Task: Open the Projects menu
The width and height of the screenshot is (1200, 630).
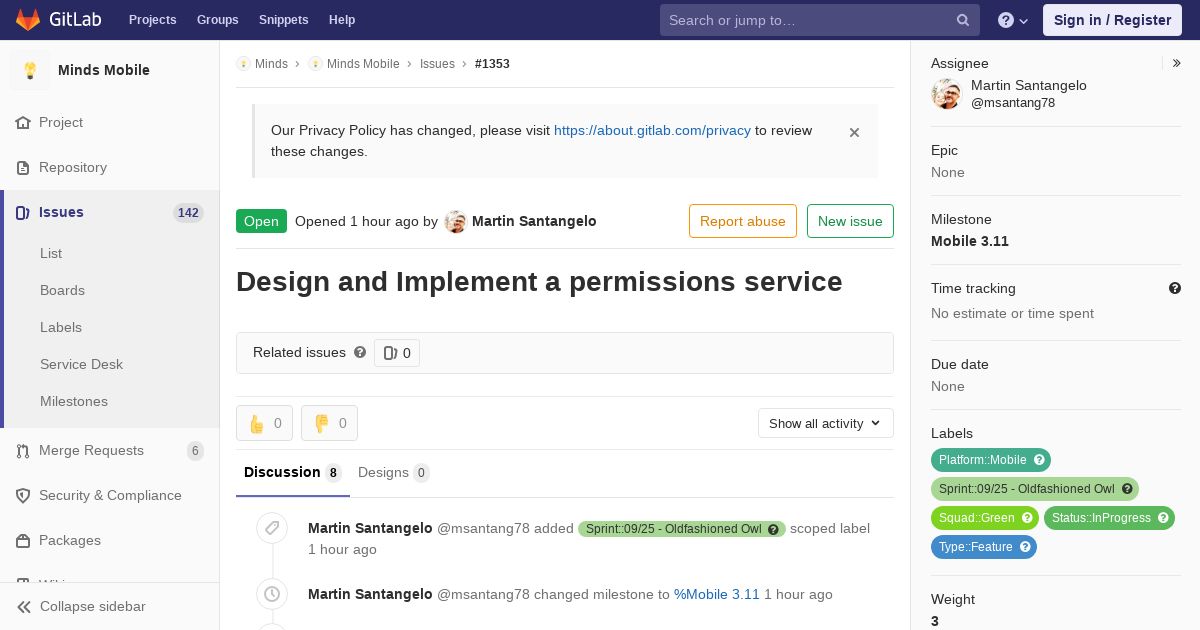Action: click(x=152, y=20)
